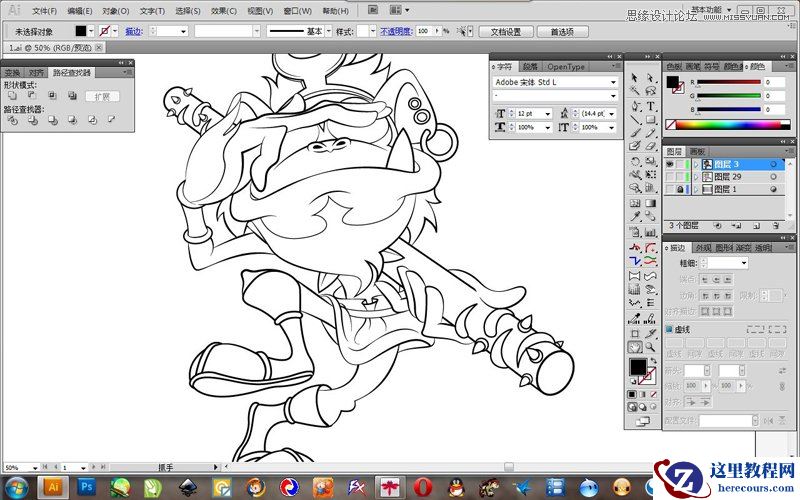Click the 文档设置 button

pos(506,32)
